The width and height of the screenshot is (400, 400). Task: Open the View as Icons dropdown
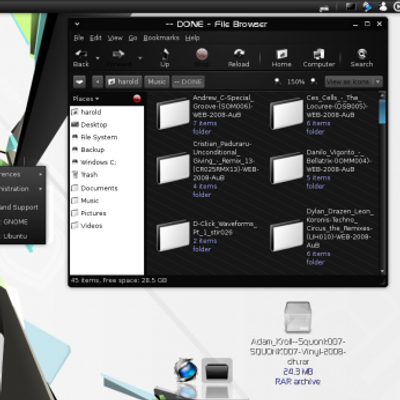click(354, 82)
